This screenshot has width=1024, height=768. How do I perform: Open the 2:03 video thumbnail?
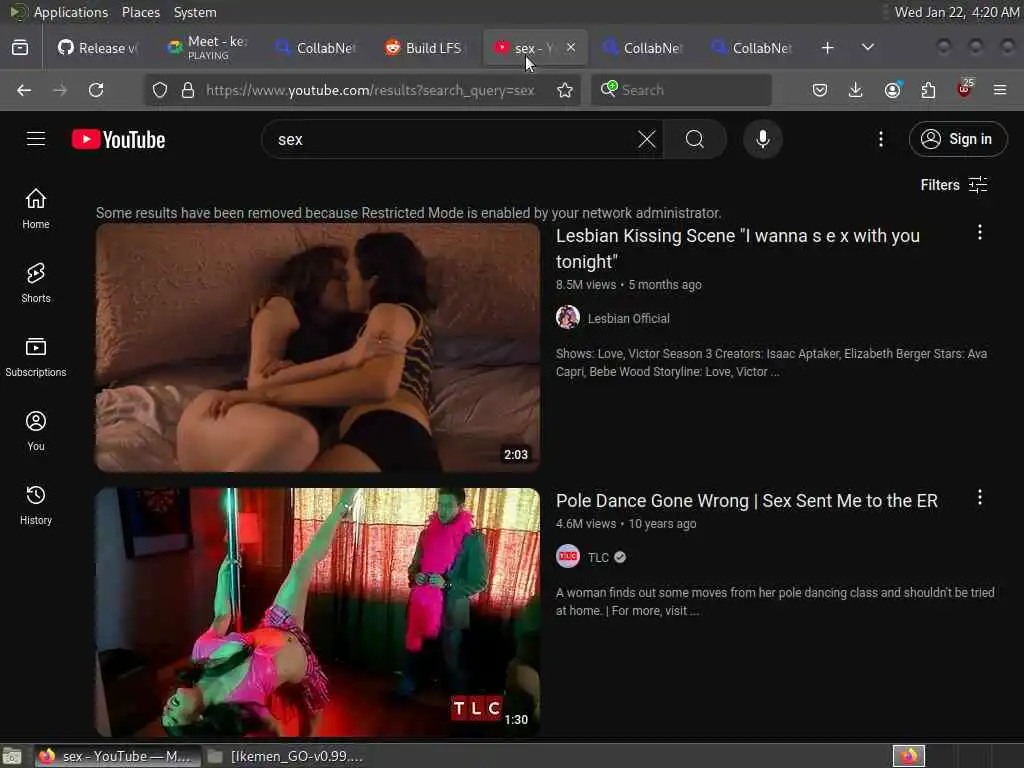click(317, 347)
